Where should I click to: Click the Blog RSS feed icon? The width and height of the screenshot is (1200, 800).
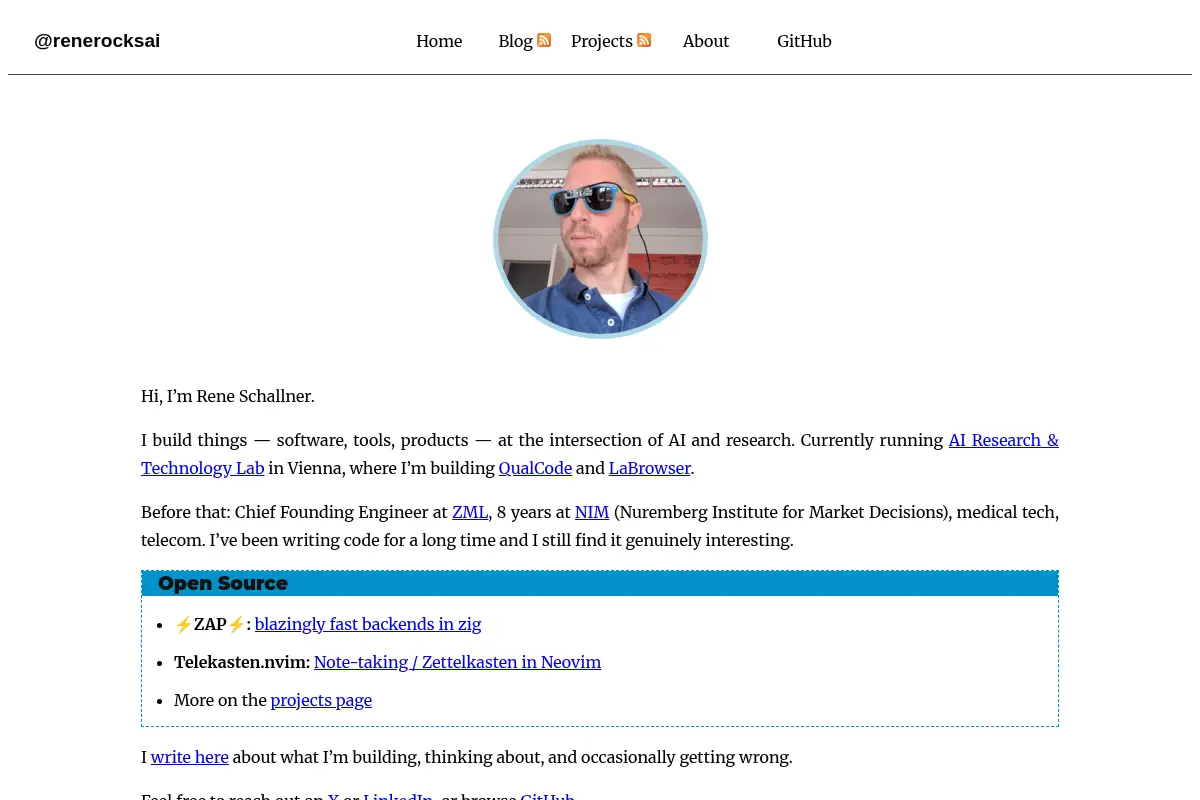click(544, 40)
